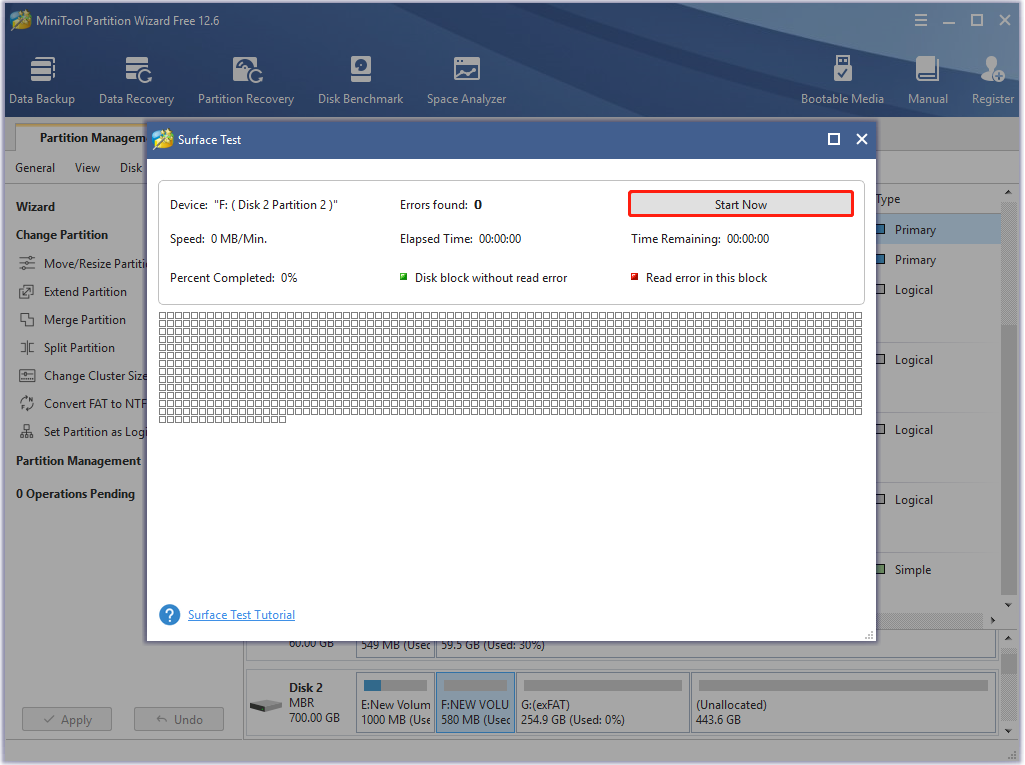The height and width of the screenshot is (765, 1025).
Task: Click the Register icon
Action: 992,69
